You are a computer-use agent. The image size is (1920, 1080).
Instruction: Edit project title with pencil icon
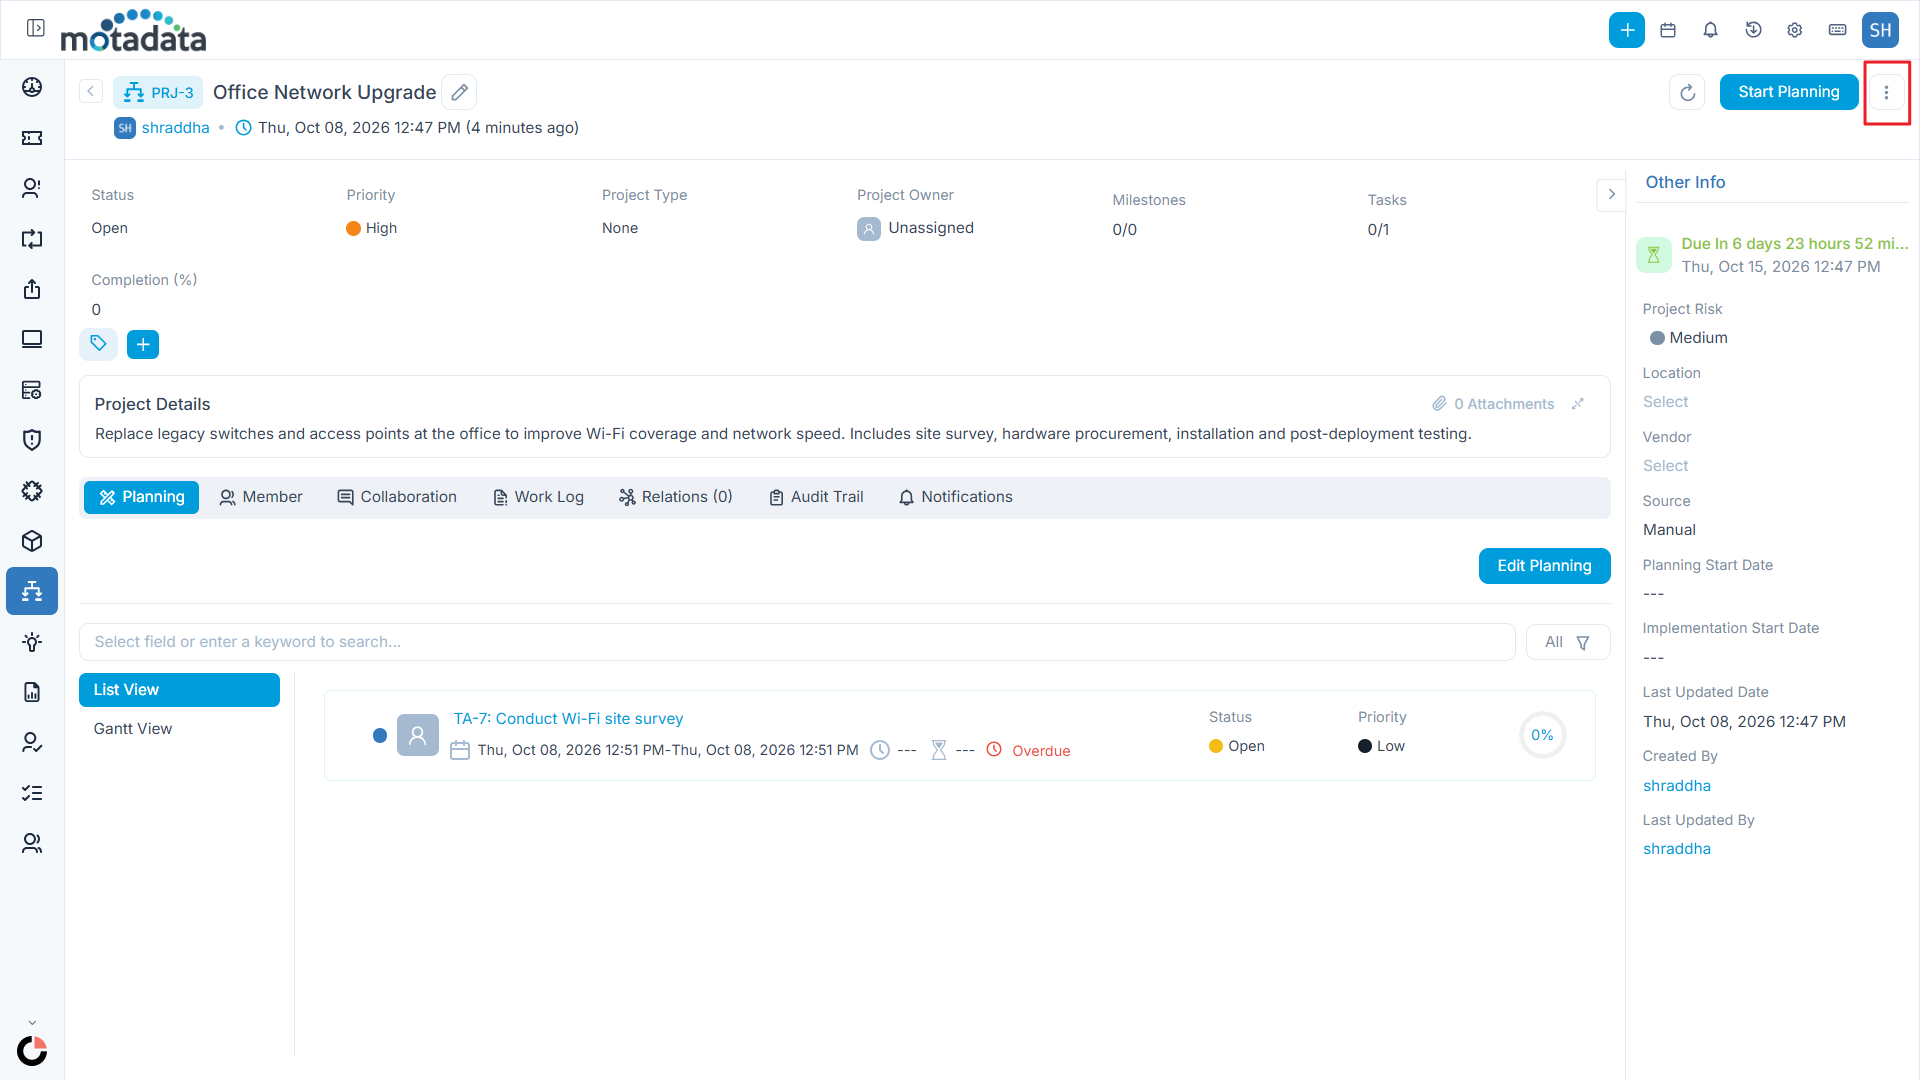pyautogui.click(x=460, y=92)
